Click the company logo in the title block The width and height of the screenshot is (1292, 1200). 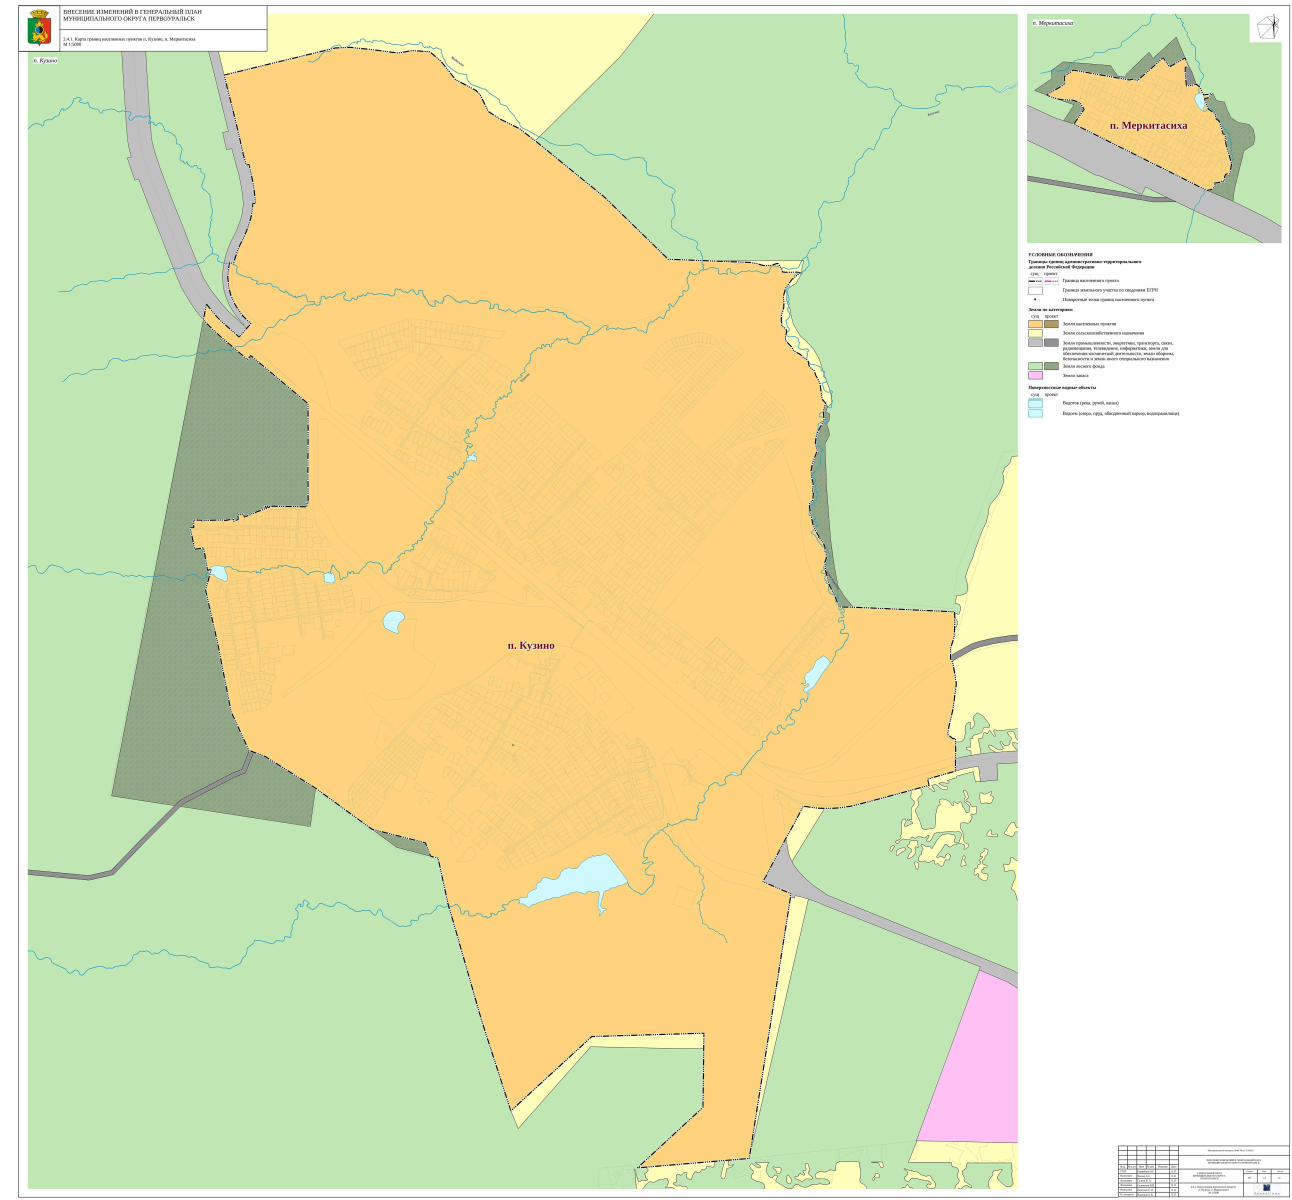[1266, 1187]
